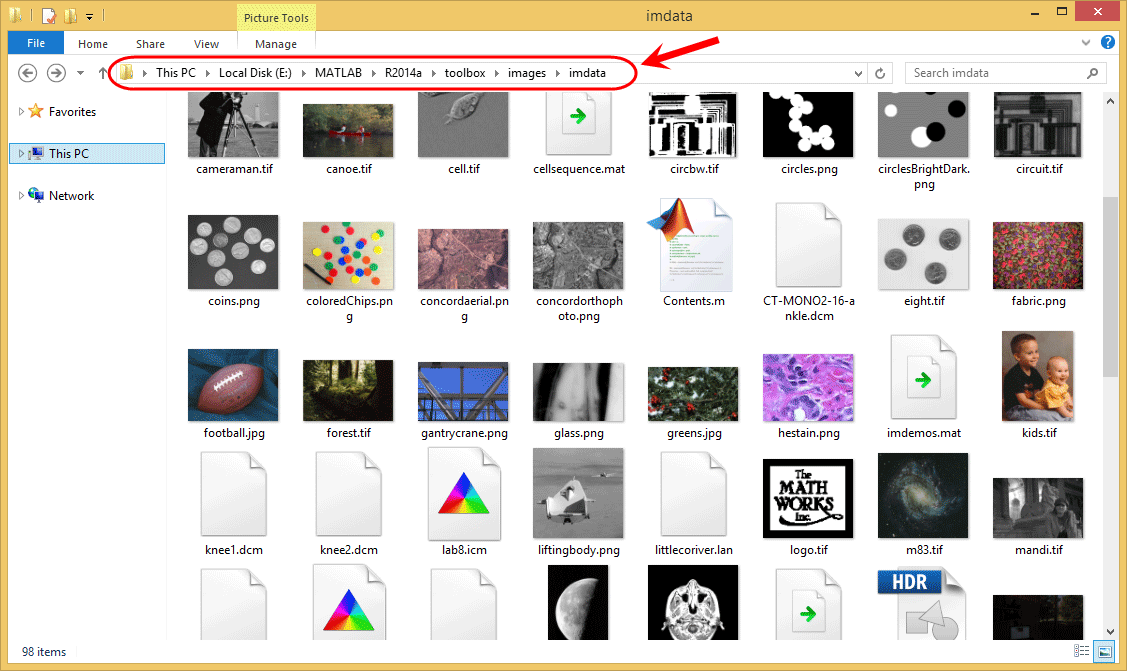Switch to Large icons view in status bar
The height and width of the screenshot is (671, 1127).
1104,652
